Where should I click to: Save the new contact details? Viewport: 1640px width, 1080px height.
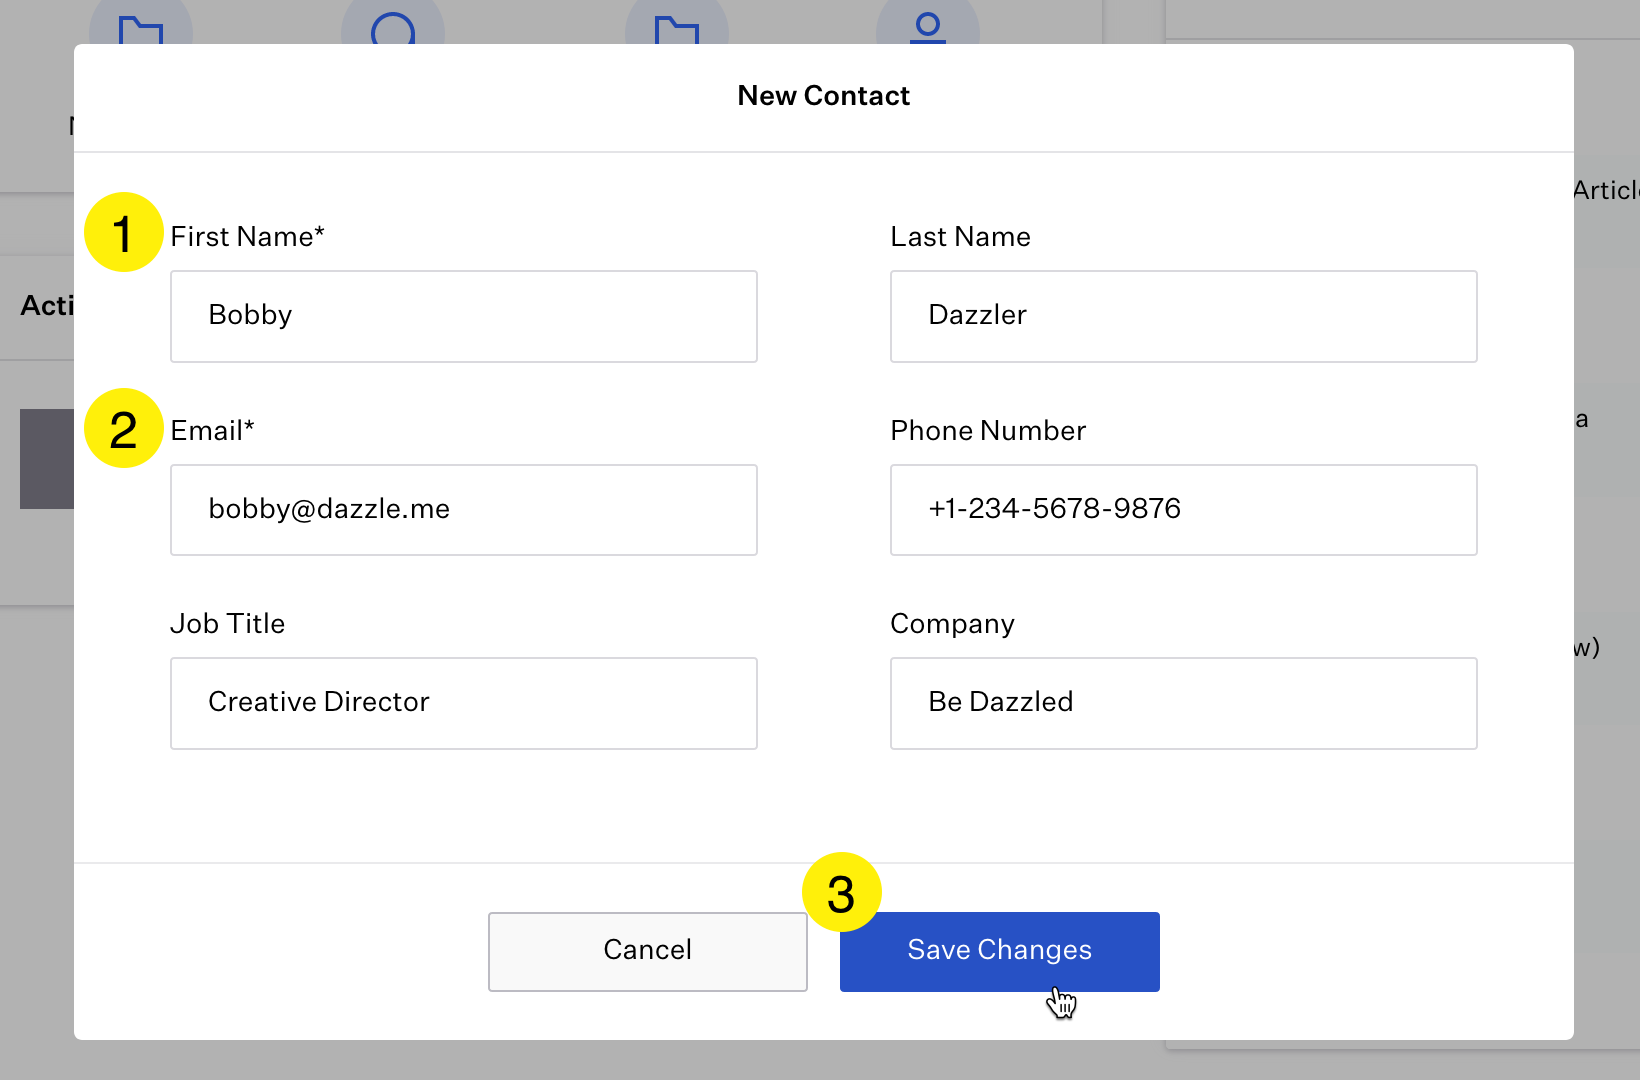pyautogui.click(x=999, y=950)
